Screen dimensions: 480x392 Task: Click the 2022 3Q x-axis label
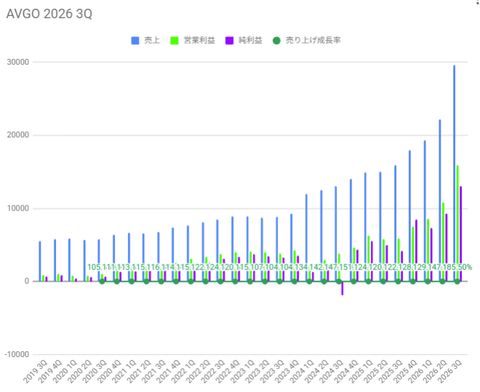click(213, 371)
